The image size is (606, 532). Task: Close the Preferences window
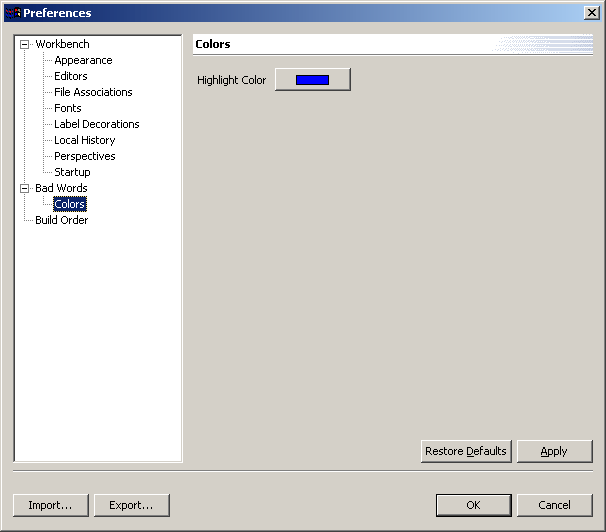tap(592, 13)
